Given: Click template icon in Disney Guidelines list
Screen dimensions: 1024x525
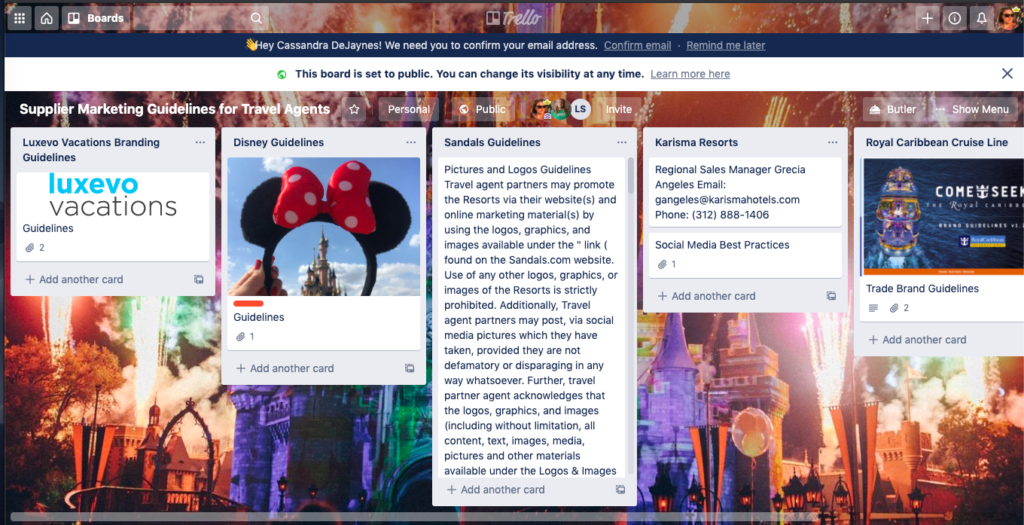Looking at the screenshot, I should 409,368.
